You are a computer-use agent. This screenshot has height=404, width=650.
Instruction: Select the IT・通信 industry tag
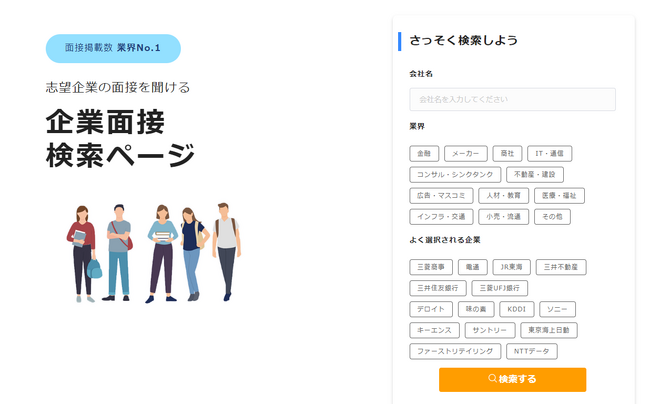coord(550,154)
